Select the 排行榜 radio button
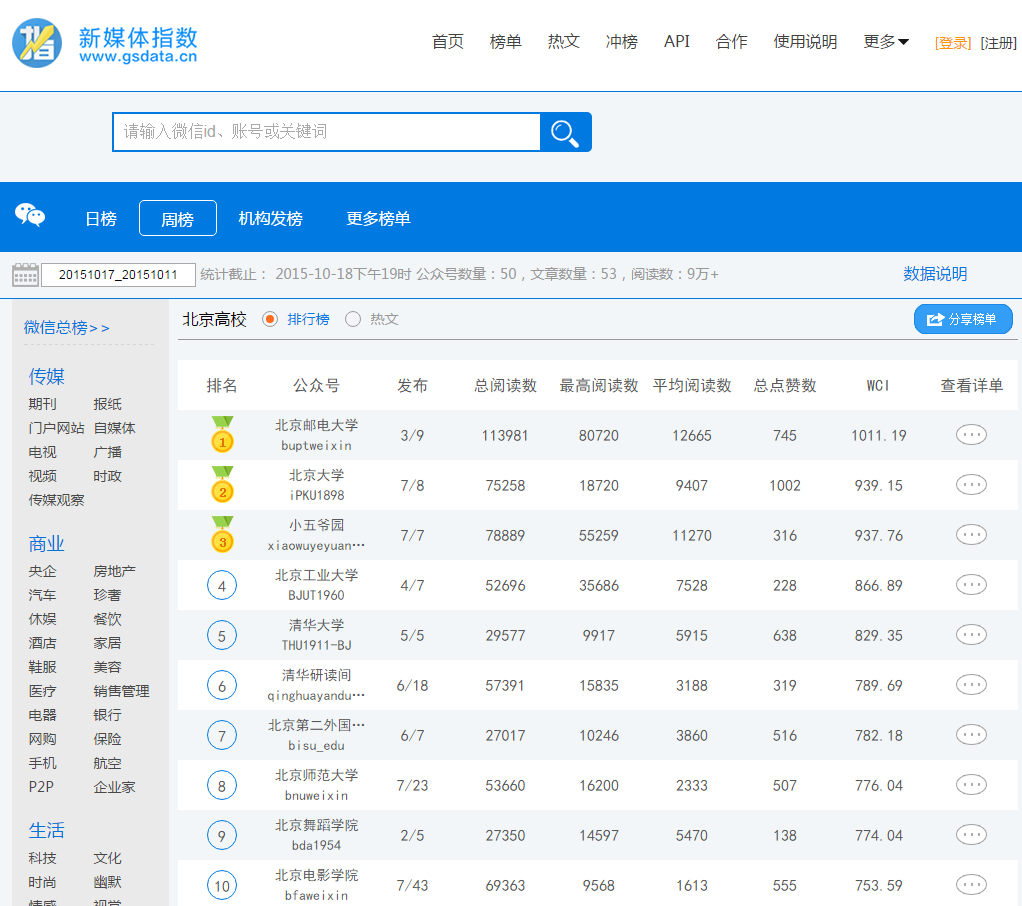Screen dimensions: 1022x906 (x=270, y=319)
